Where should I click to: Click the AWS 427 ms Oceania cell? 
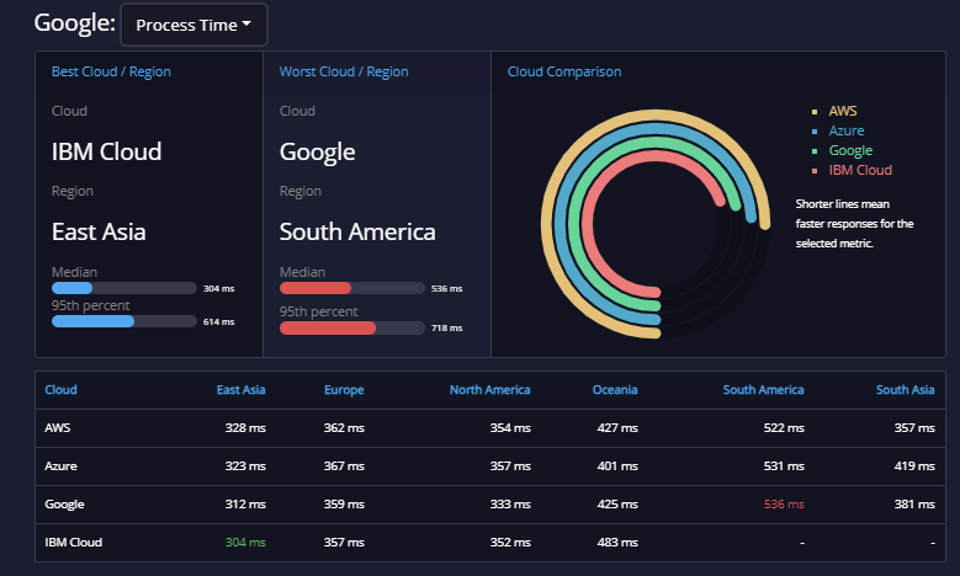click(617, 428)
